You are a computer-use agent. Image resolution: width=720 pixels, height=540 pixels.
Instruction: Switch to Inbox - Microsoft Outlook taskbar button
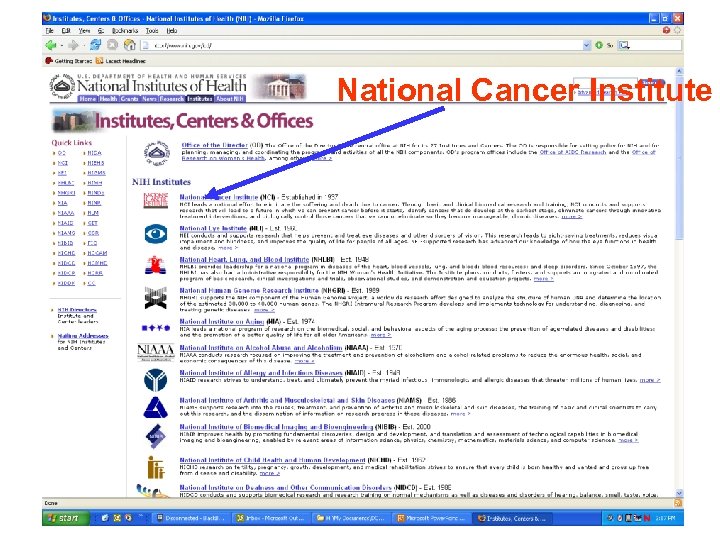click(x=270, y=518)
